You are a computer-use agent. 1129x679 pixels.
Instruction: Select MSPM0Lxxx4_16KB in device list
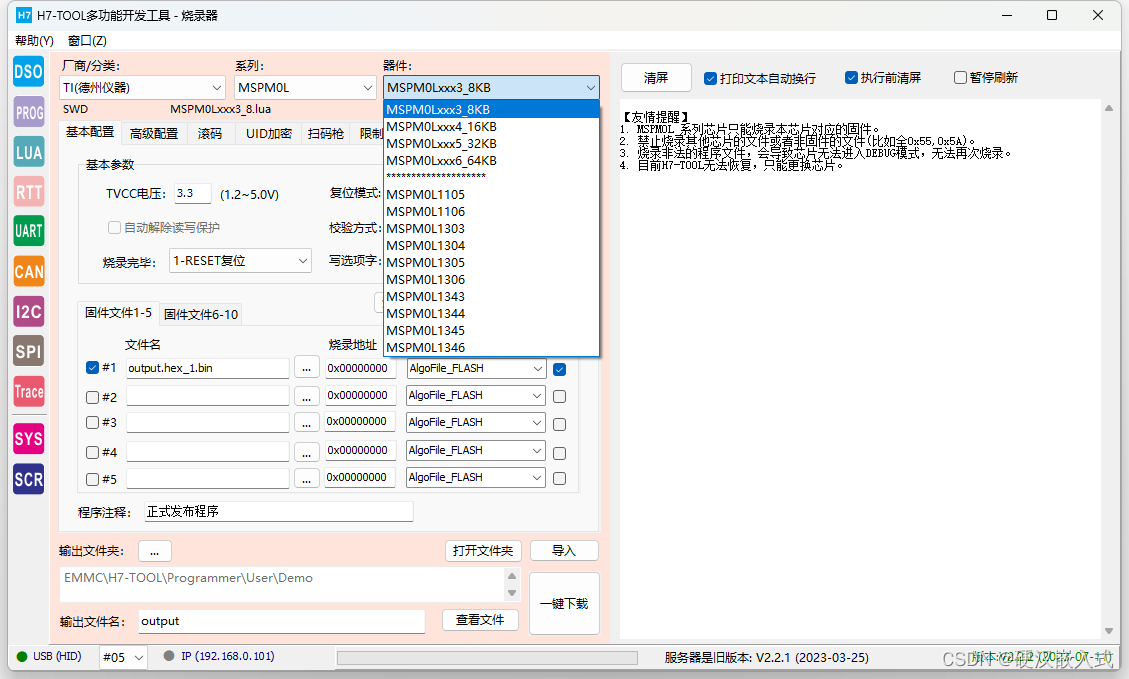click(x=492, y=127)
